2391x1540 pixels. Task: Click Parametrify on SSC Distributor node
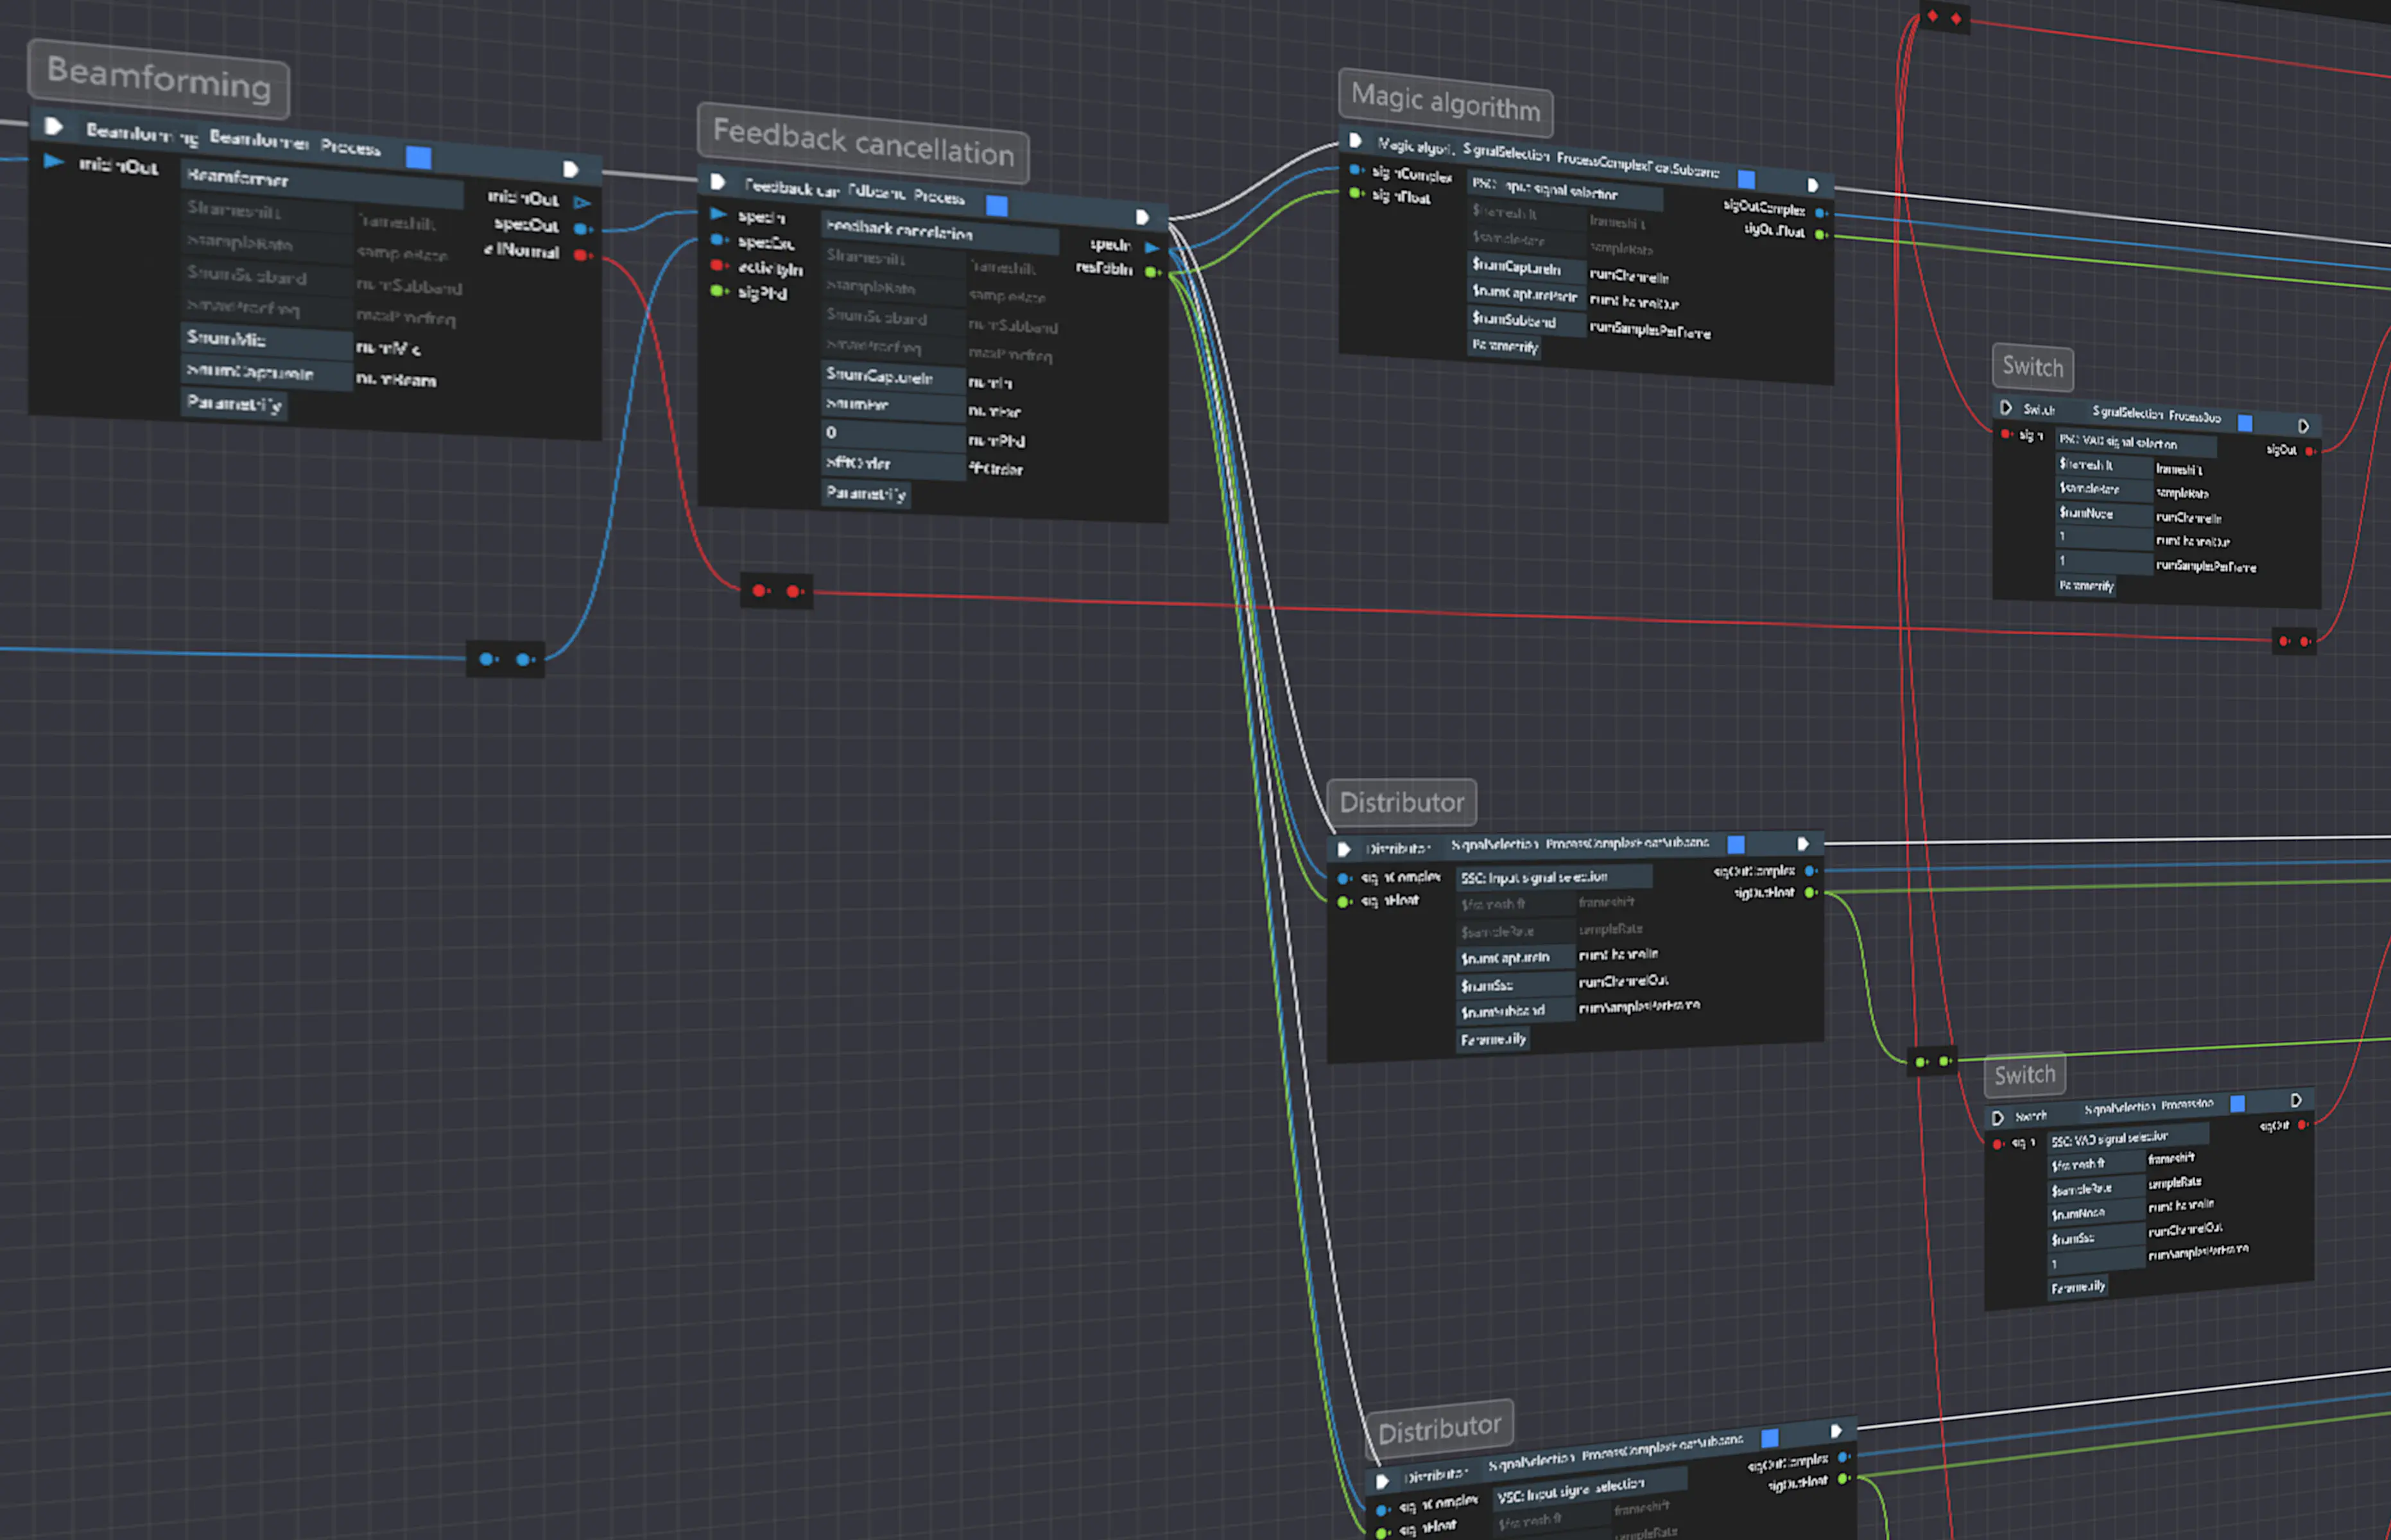[1493, 1040]
